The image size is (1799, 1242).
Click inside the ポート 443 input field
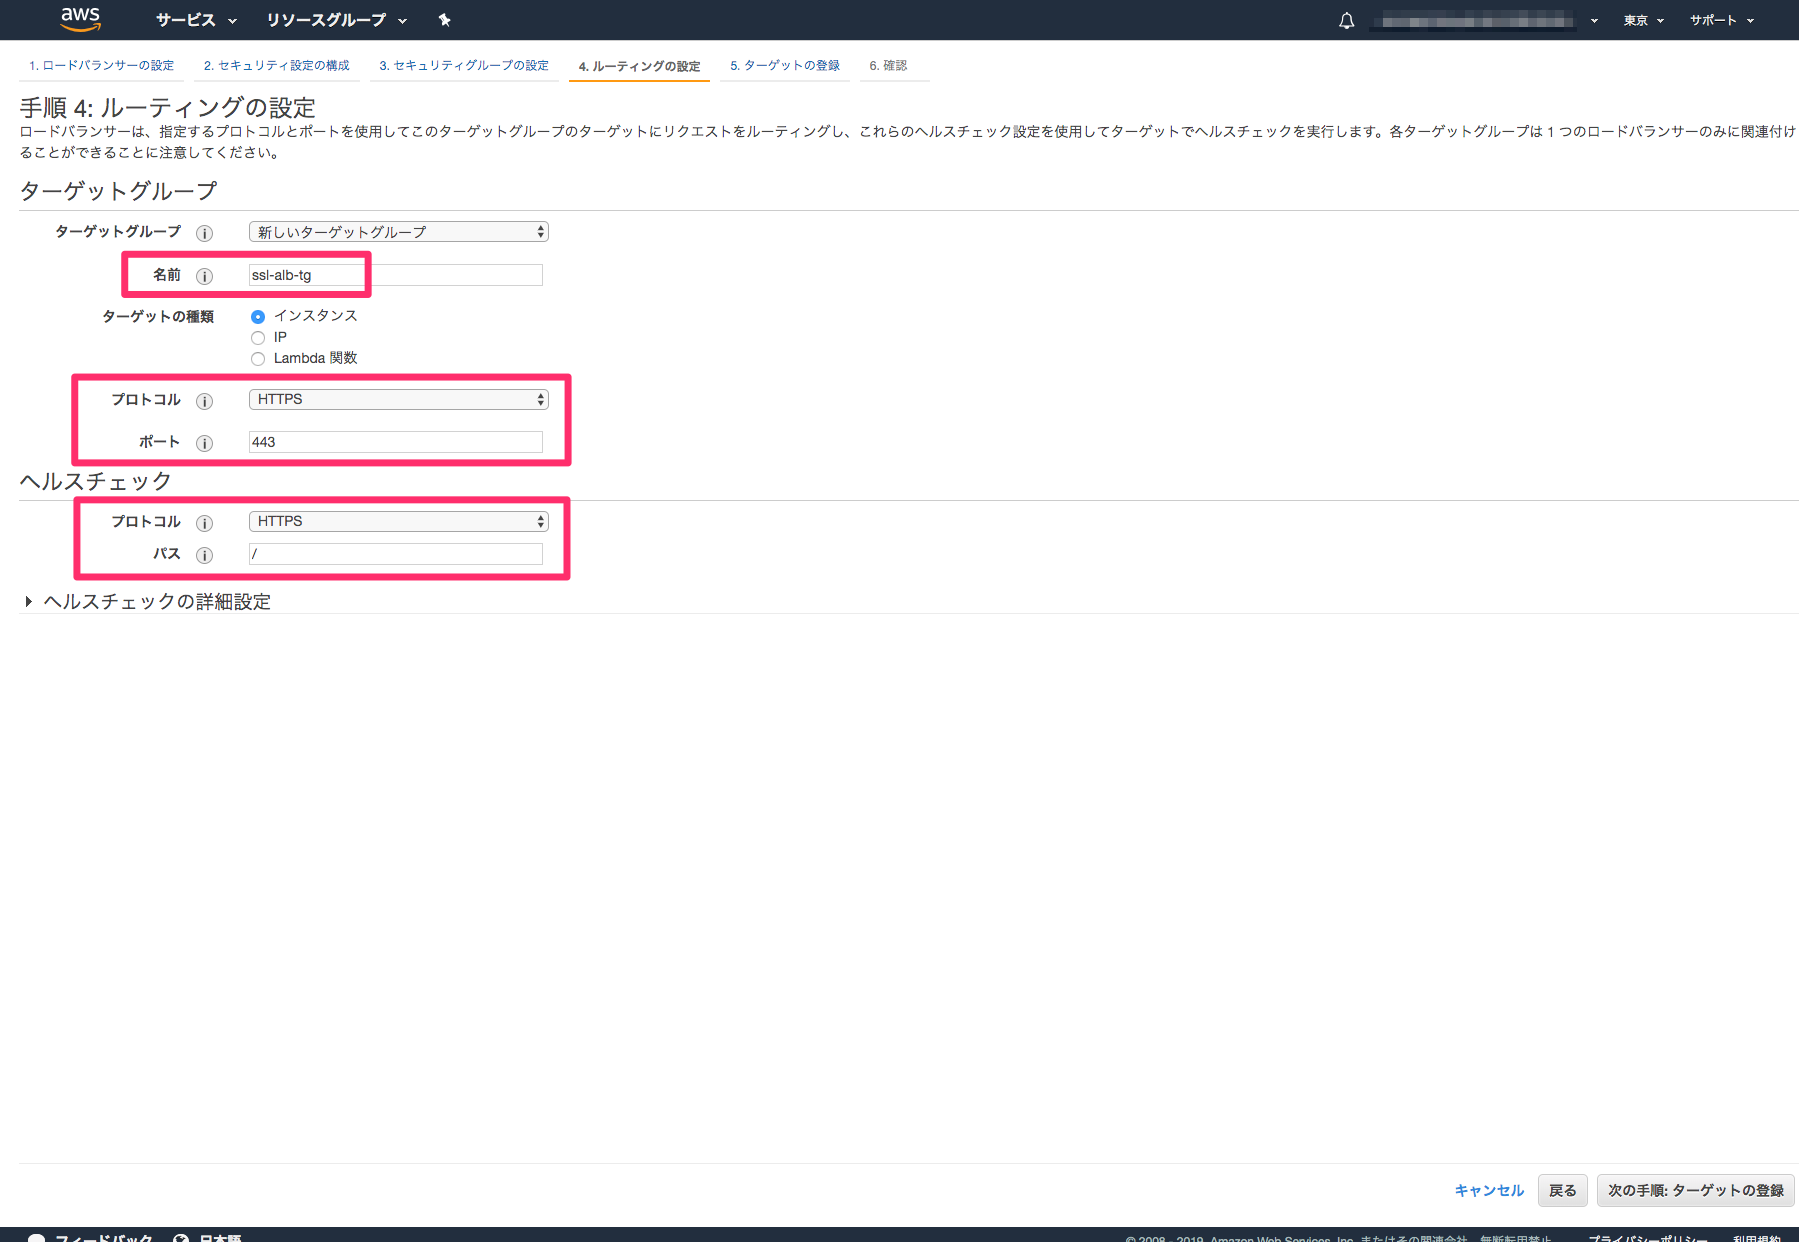tap(395, 441)
